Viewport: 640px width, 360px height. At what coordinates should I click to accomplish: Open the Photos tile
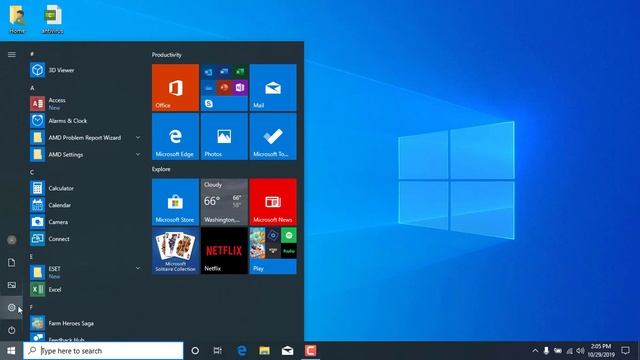[x=224, y=136]
